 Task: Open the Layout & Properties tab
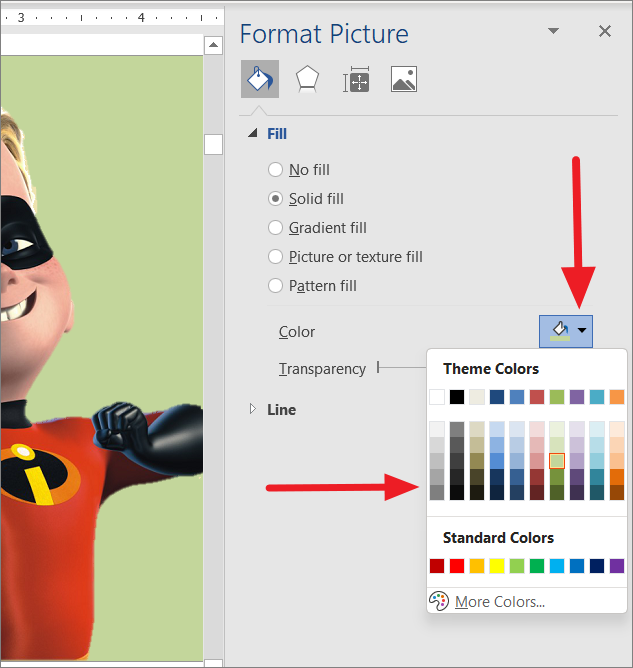tap(356, 79)
